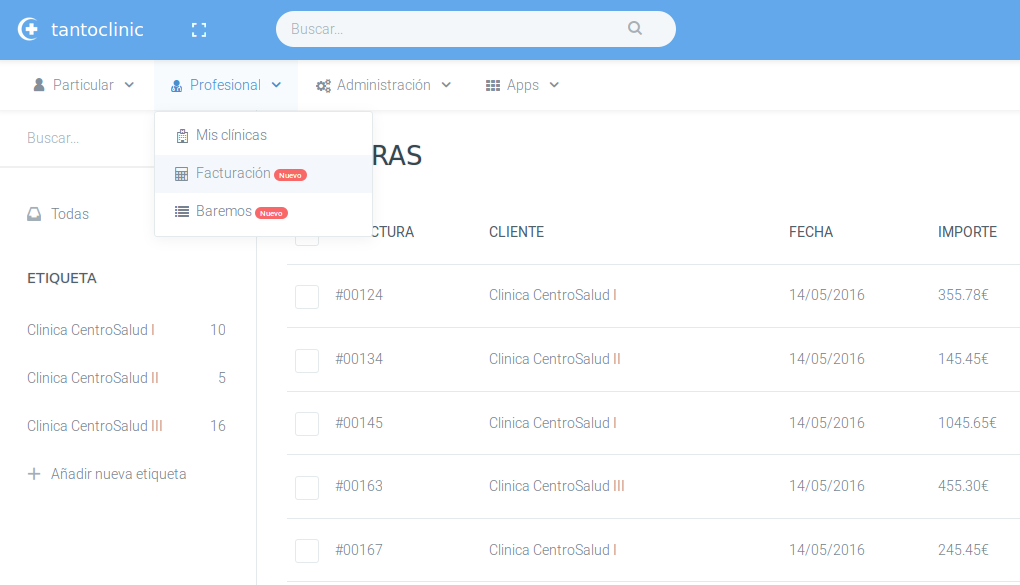
Task: Click the Mis clínicas building icon
Action: [181, 136]
